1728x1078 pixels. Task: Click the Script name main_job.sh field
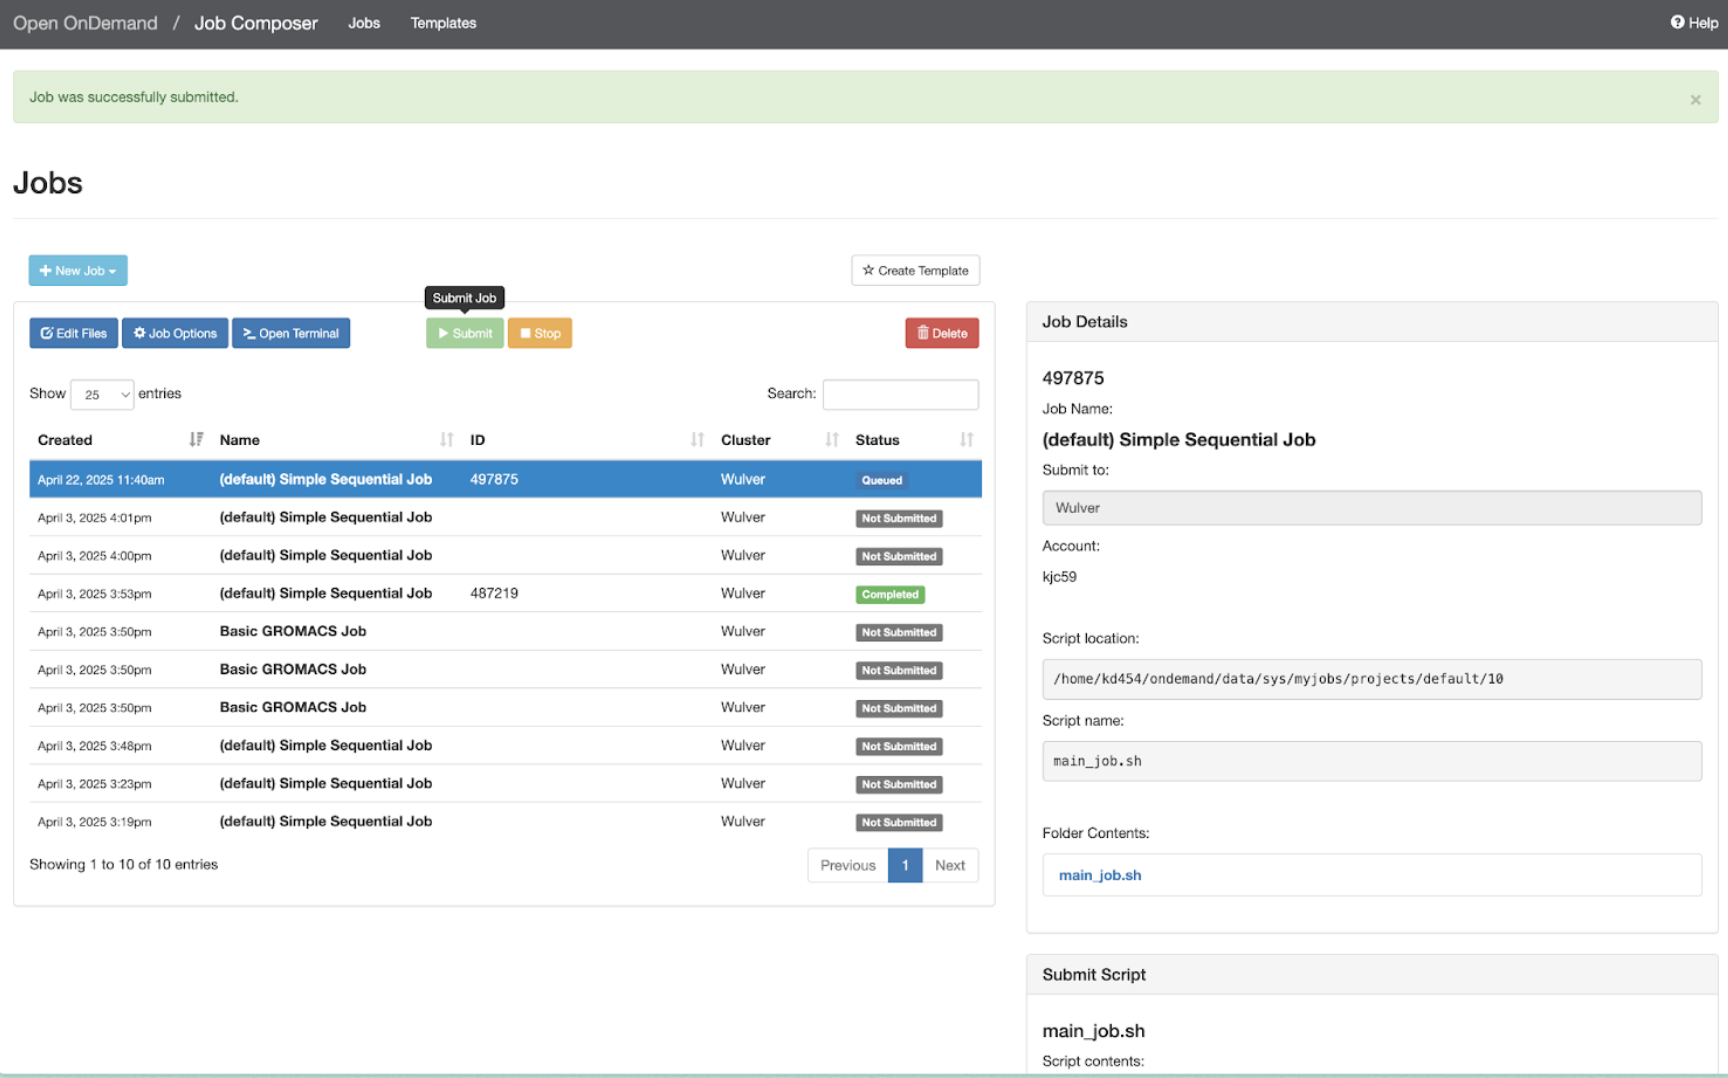coord(1372,761)
